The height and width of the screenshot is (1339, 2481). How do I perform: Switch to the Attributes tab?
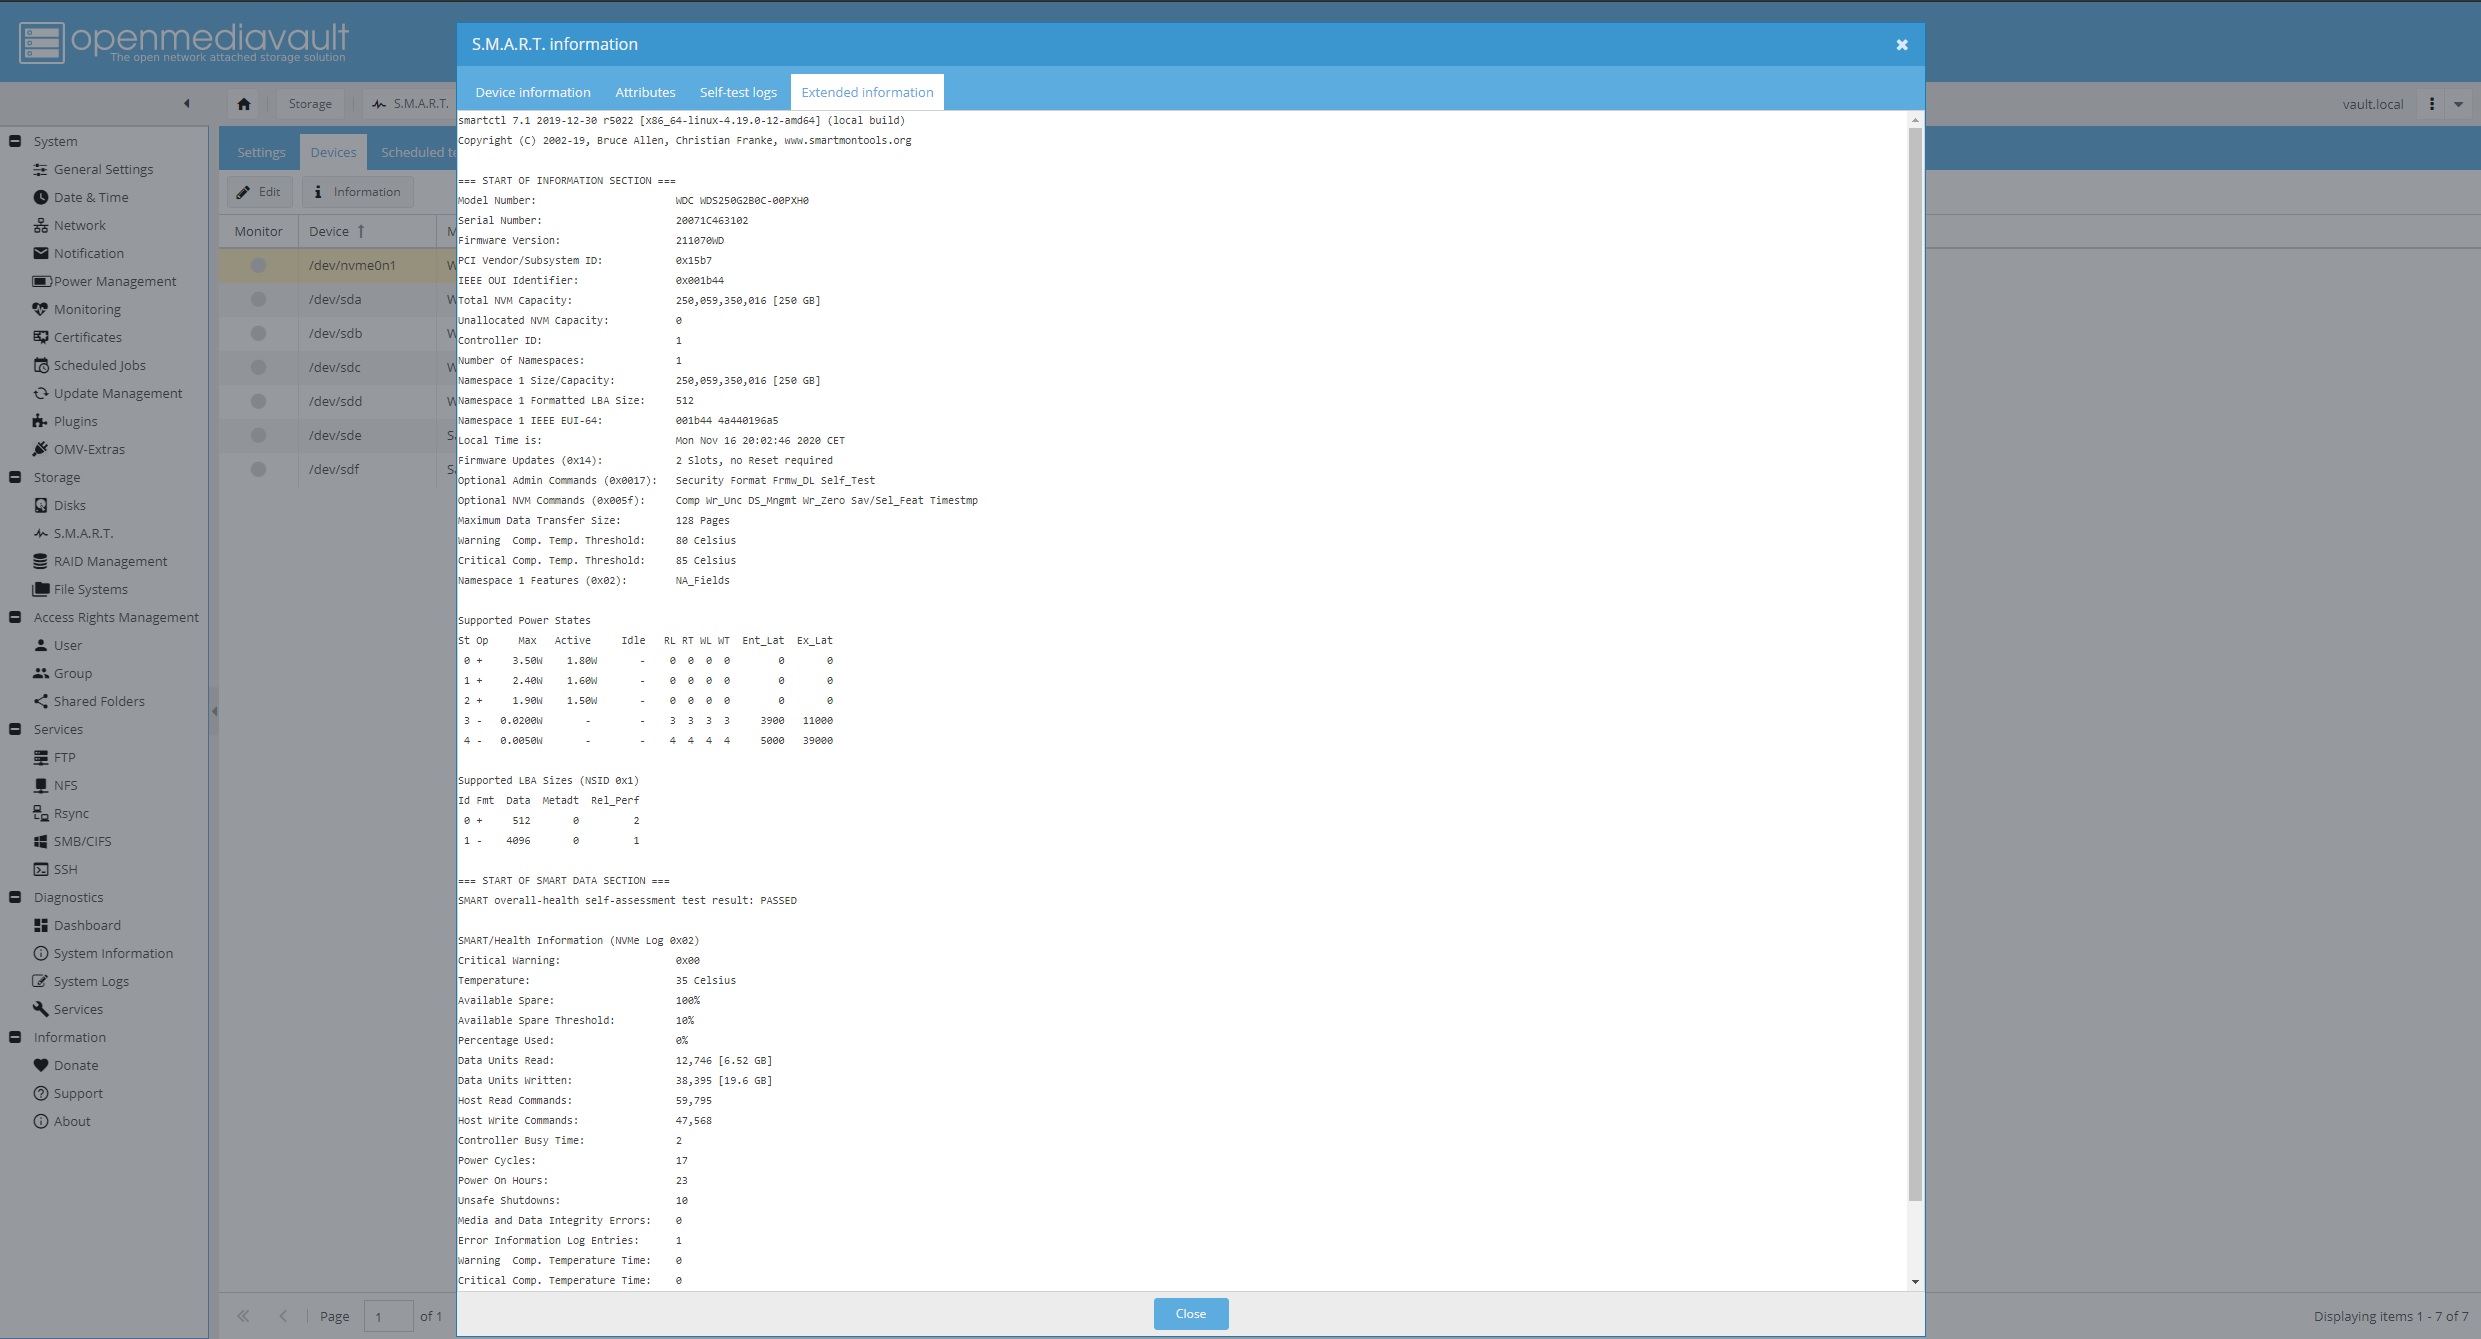tap(645, 92)
